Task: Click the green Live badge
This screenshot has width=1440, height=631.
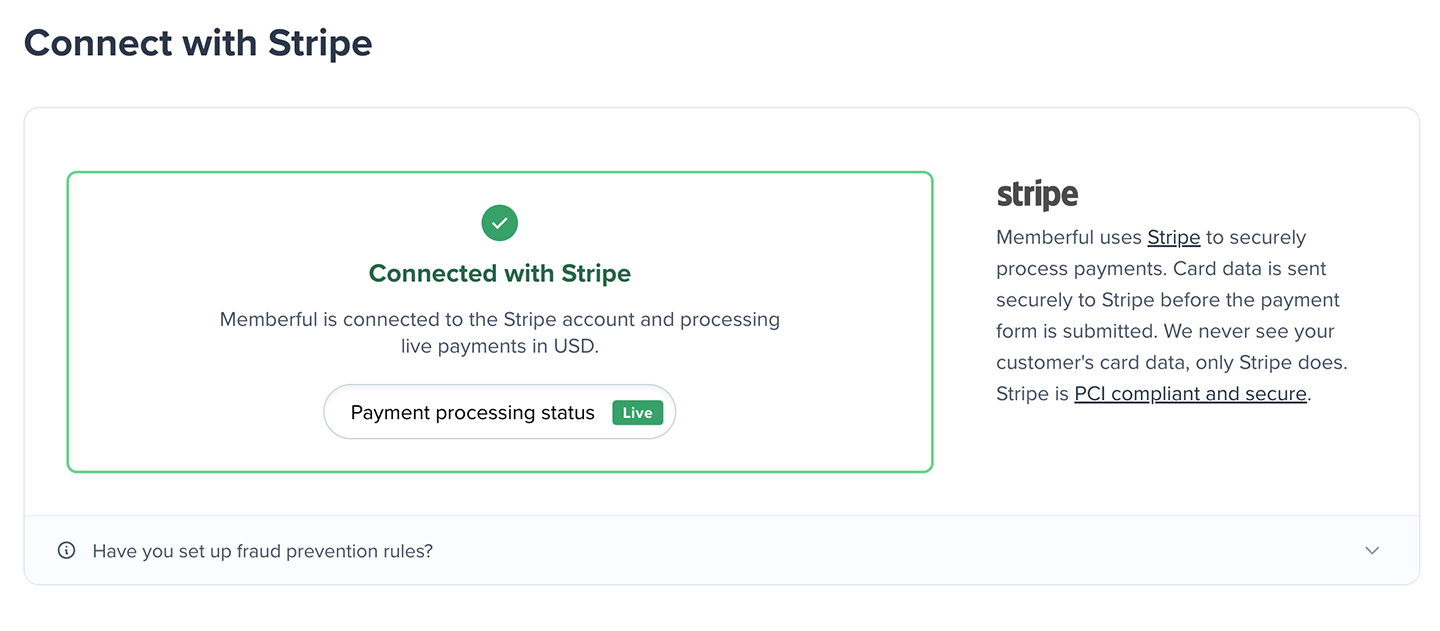Action: click(637, 412)
